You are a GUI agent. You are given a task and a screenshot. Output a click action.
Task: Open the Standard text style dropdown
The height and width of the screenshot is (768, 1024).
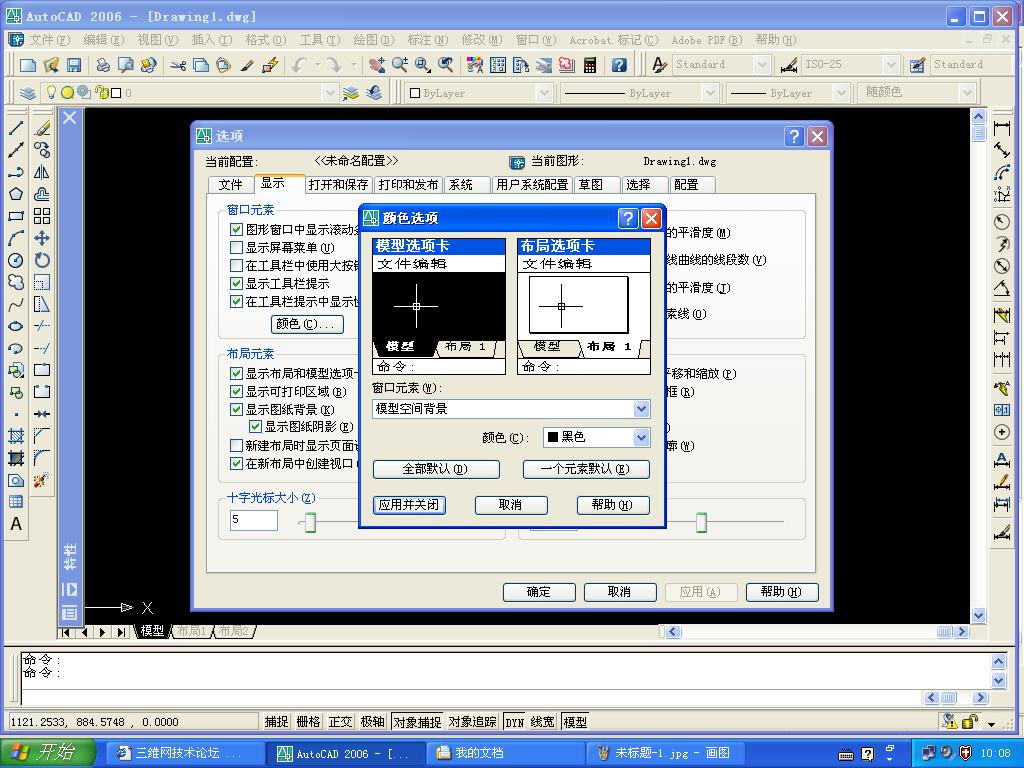[761, 65]
